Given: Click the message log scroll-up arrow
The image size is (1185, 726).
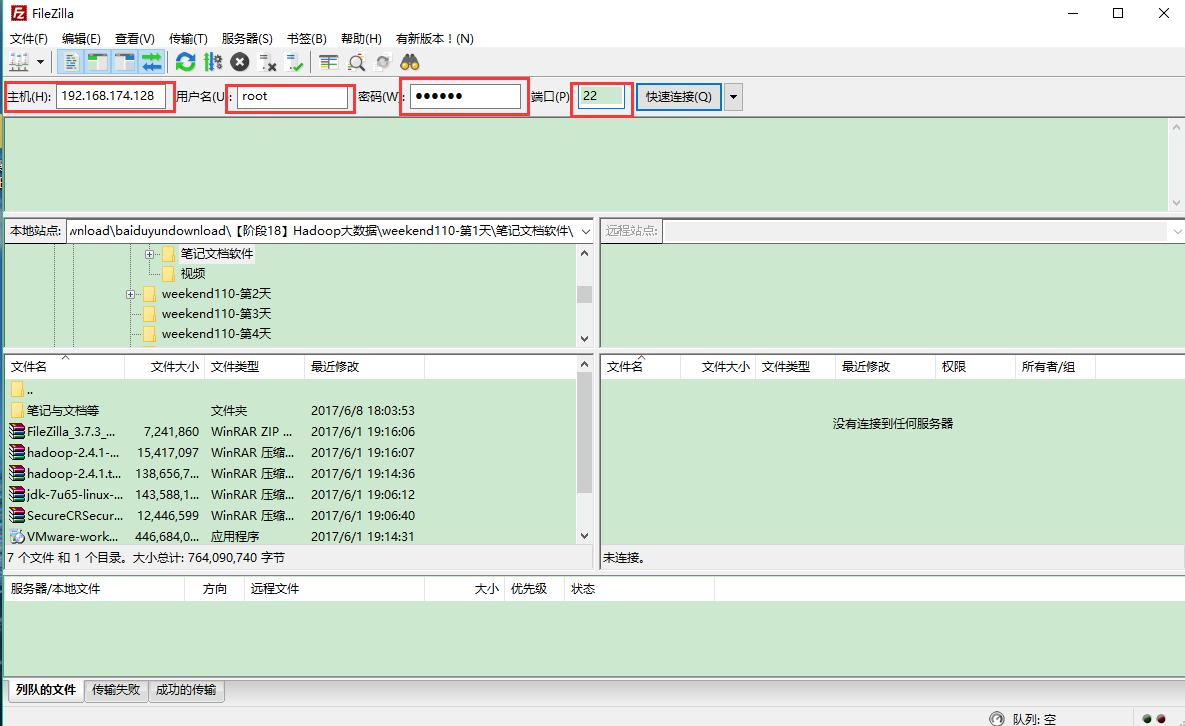Looking at the screenshot, I should pyautogui.click(x=1177, y=128).
